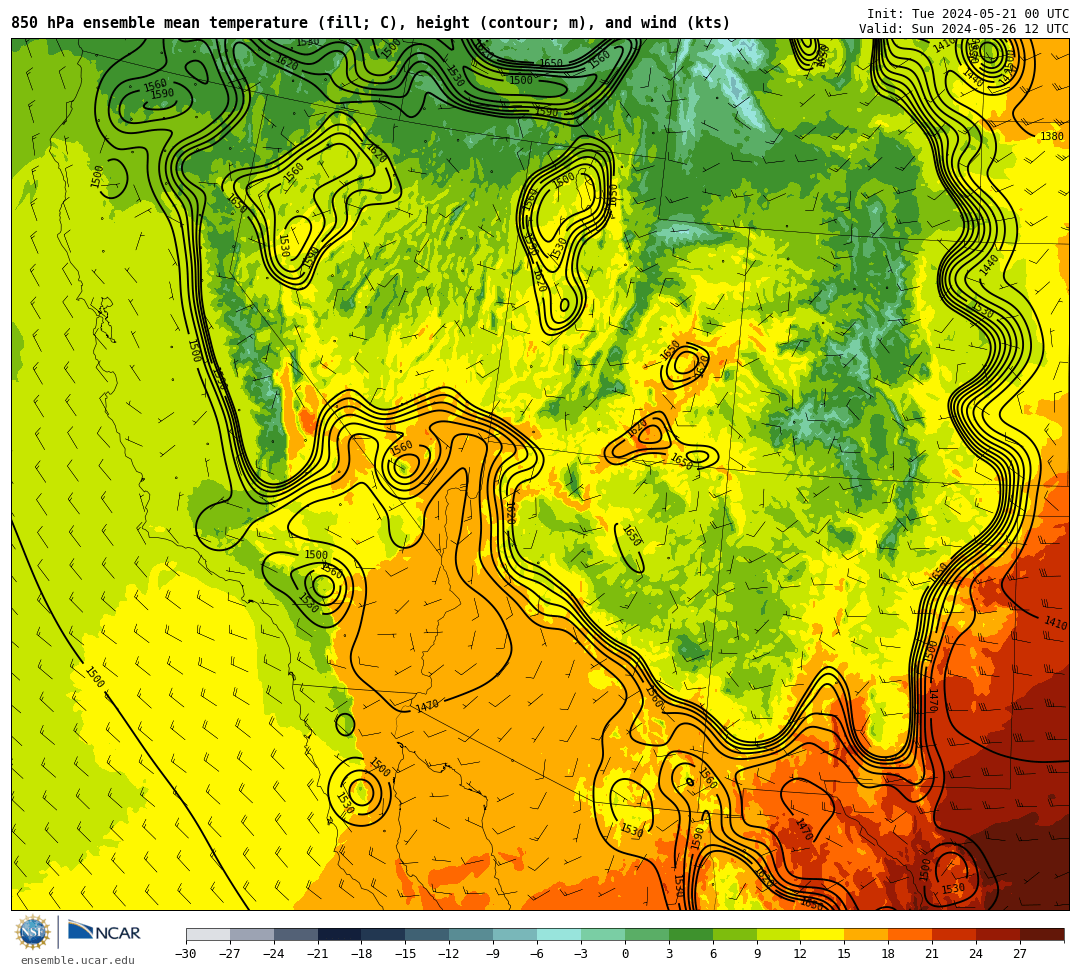Image resolution: width=1080 pixels, height=973 pixels.
Task: Click the −18 colorbar tick label
Action: [x=362, y=954]
